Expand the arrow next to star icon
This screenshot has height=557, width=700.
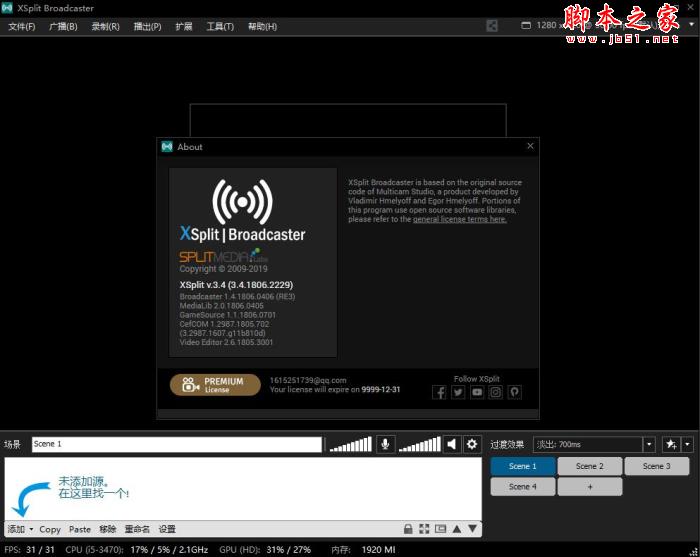click(688, 444)
